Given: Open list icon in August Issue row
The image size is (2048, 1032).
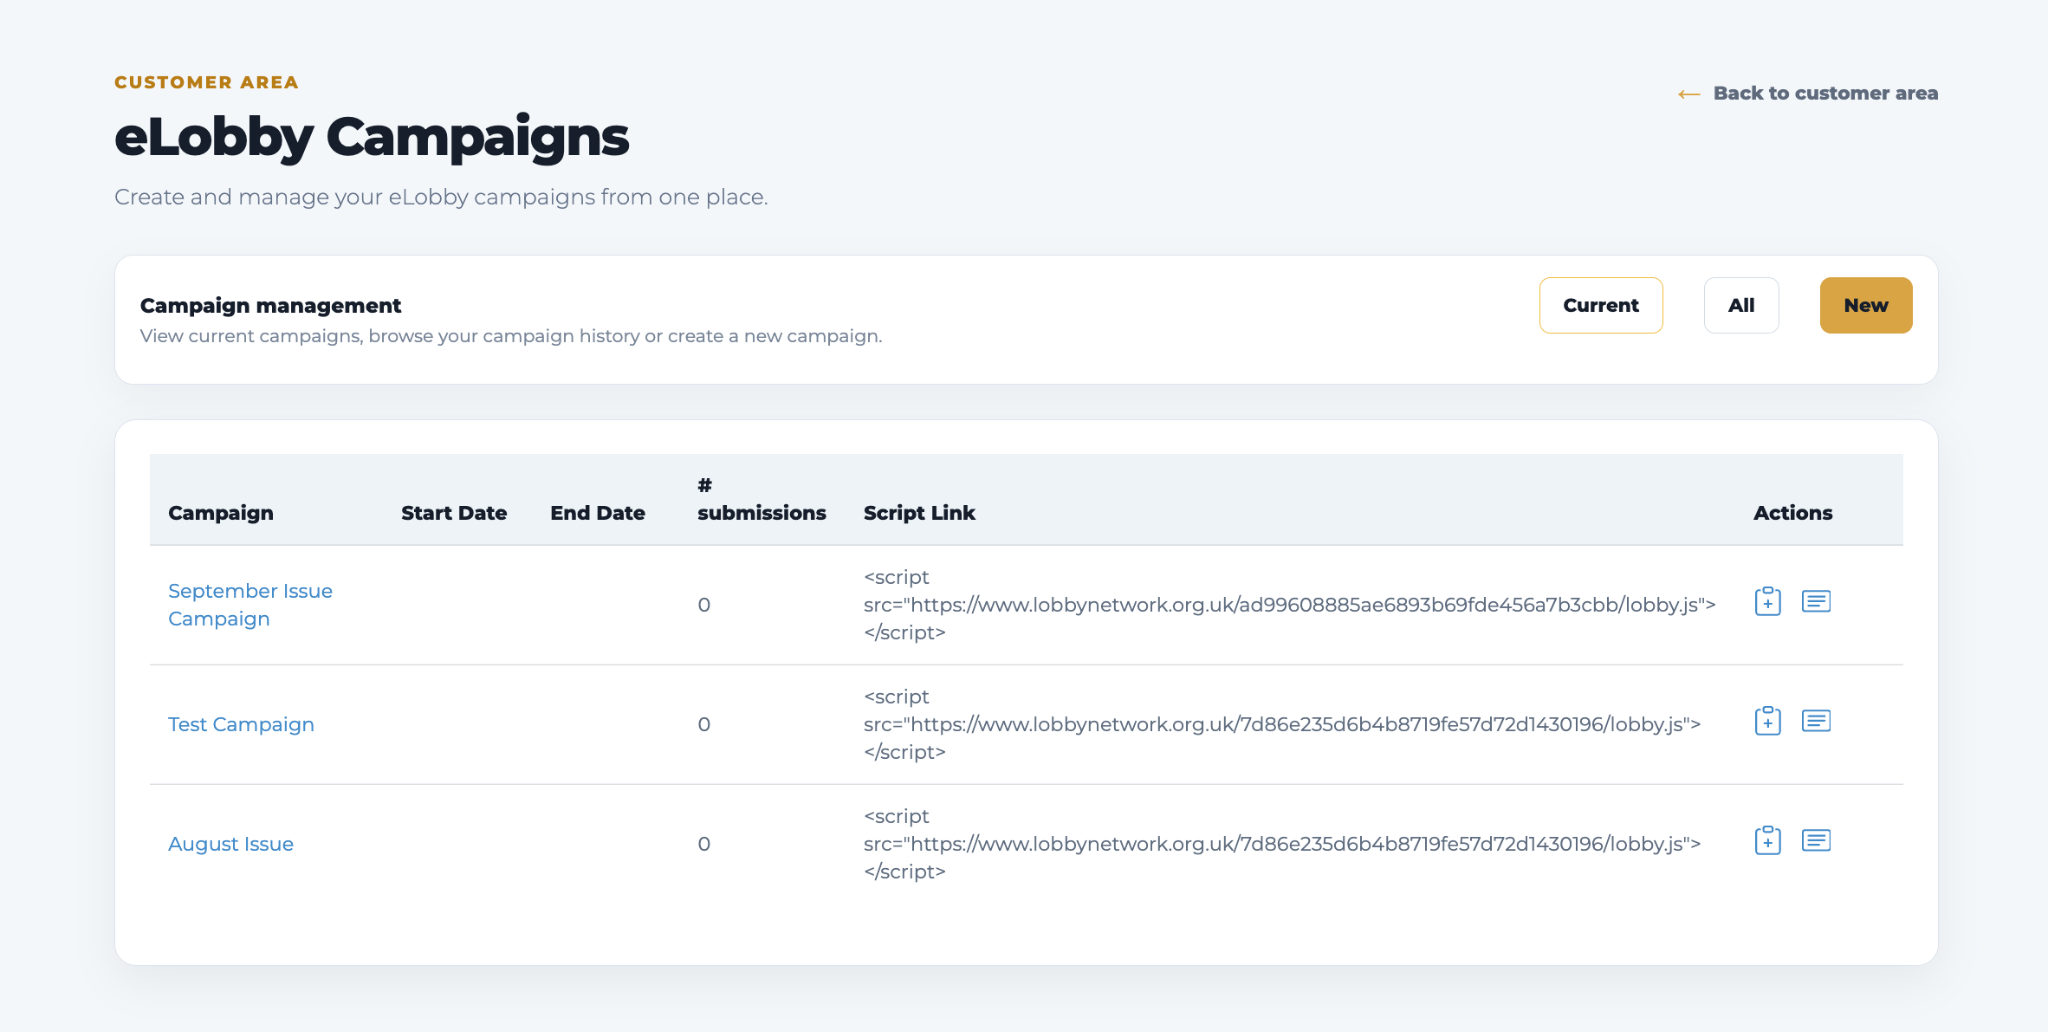Looking at the screenshot, I should [x=1816, y=840].
